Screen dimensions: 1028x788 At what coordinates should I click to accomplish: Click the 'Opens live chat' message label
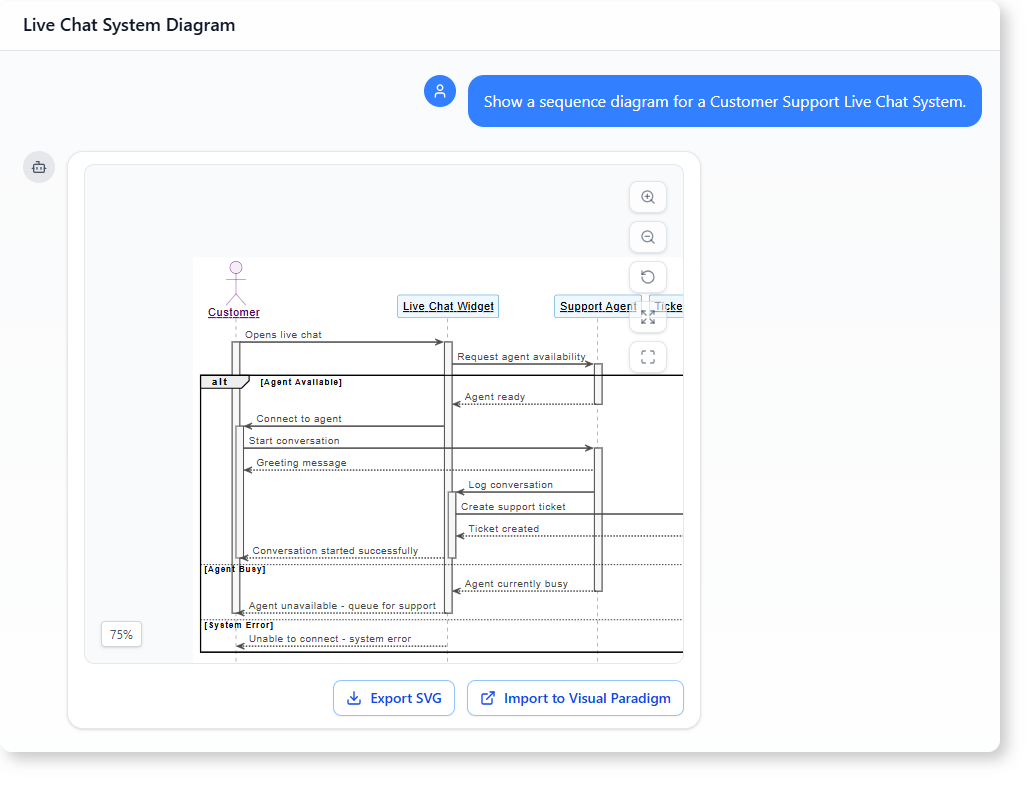tap(283, 335)
